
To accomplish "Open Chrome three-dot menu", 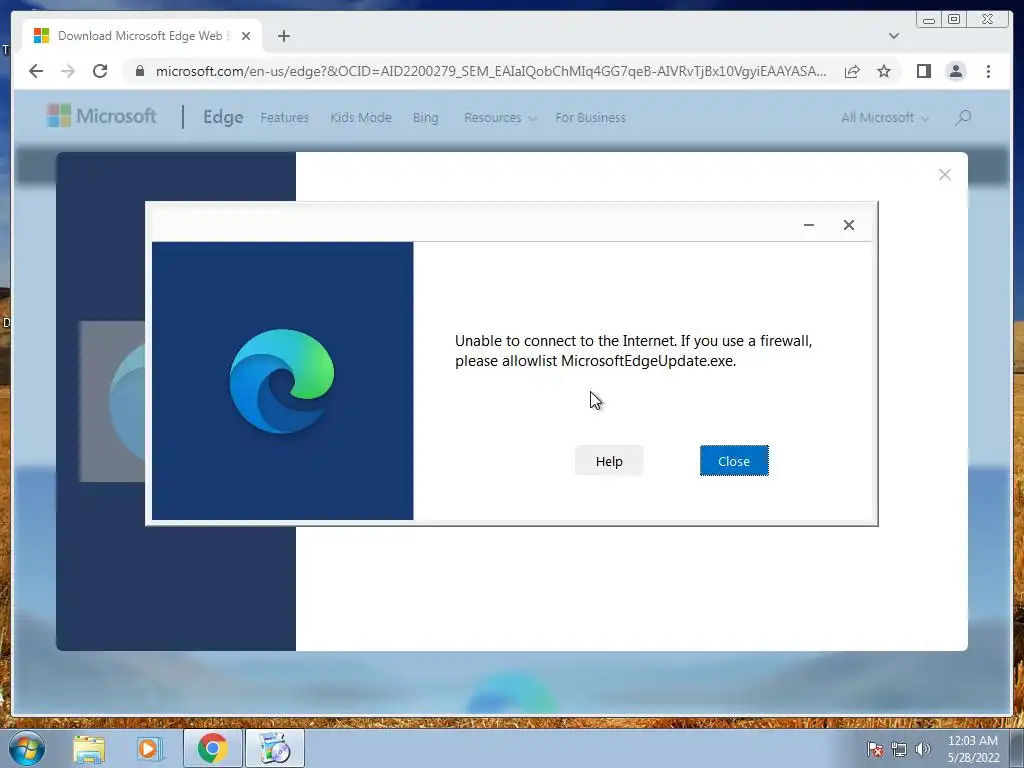I will (988, 71).
